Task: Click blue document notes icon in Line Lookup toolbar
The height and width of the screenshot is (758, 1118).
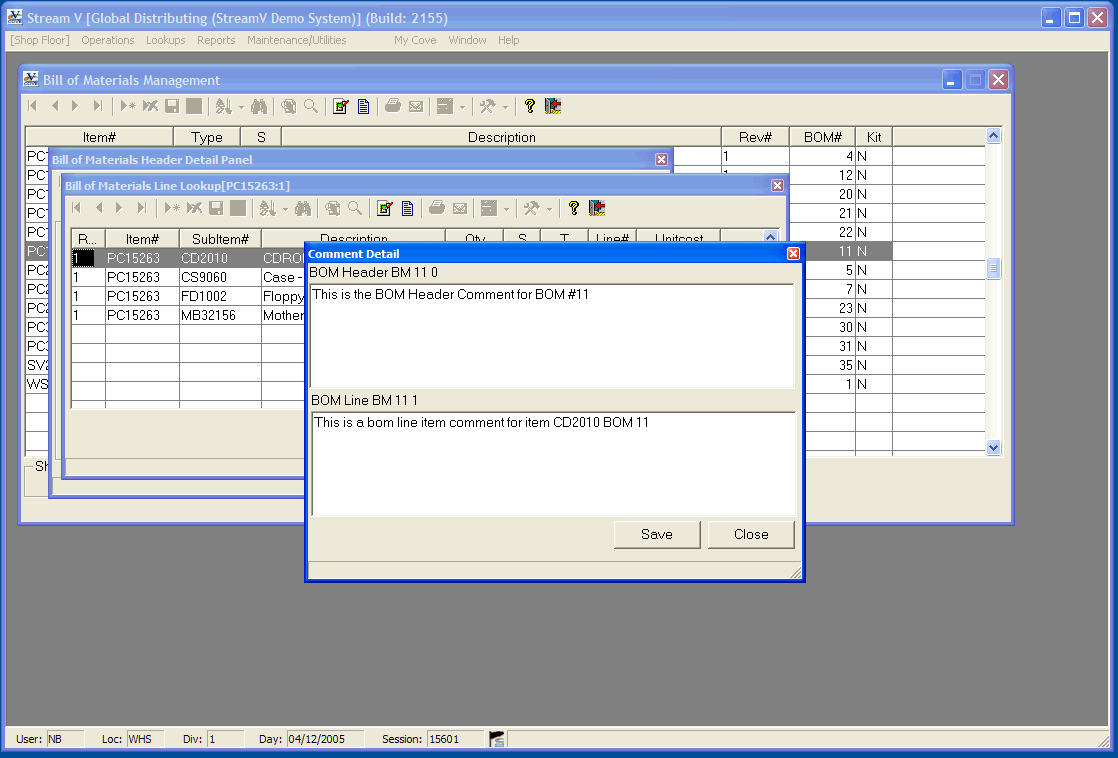Action: (408, 208)
